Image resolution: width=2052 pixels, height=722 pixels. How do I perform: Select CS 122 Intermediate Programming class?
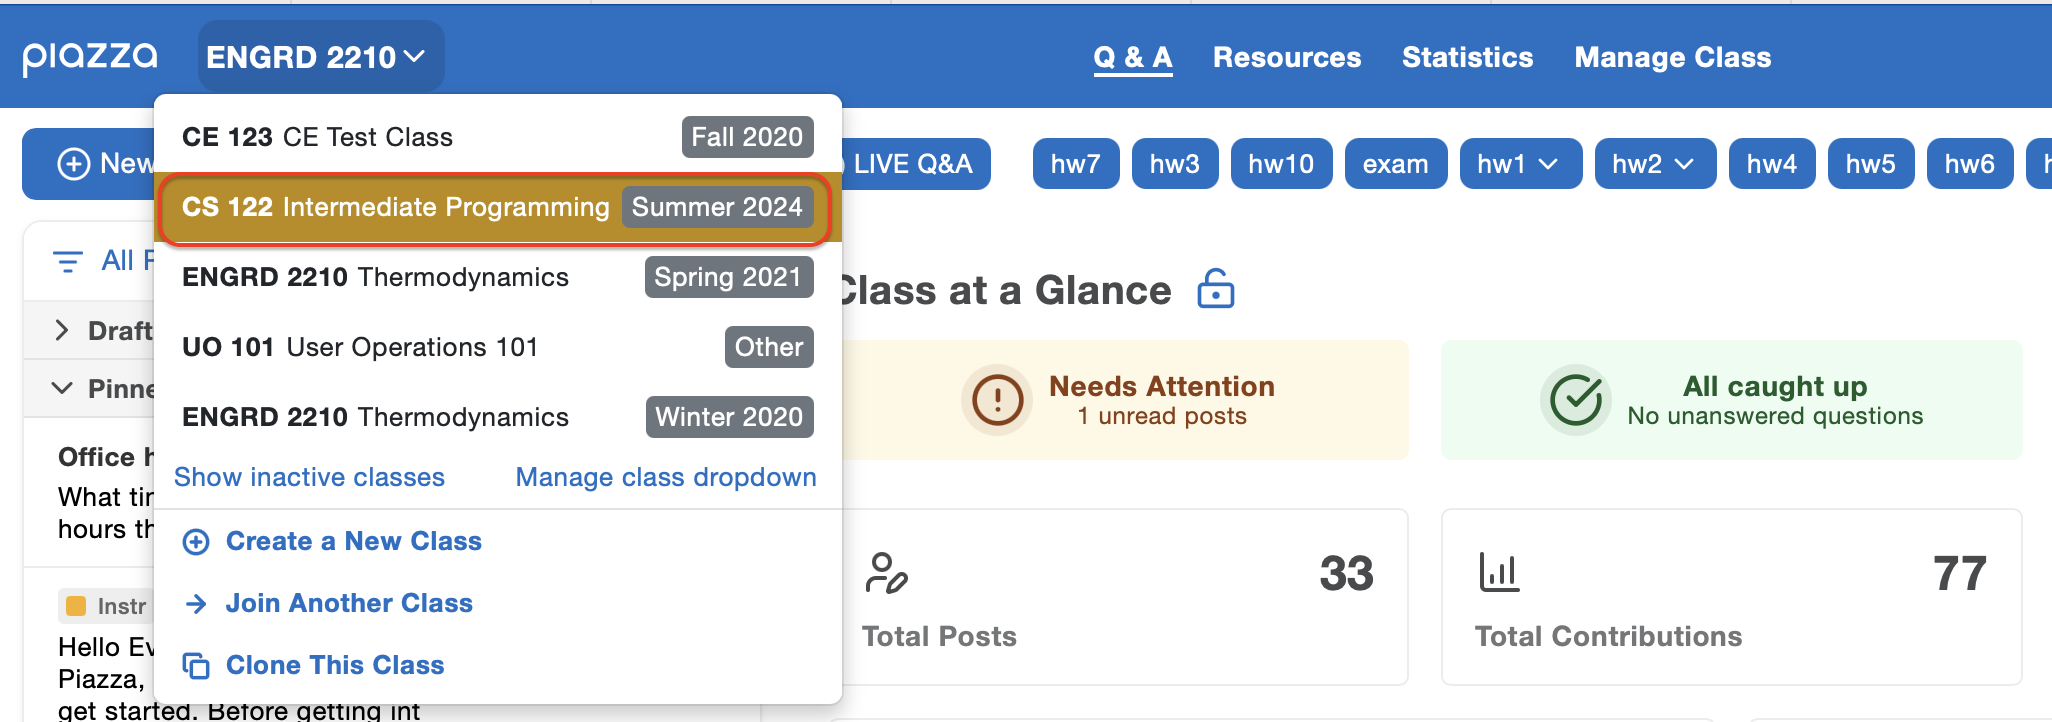point(497,207)
